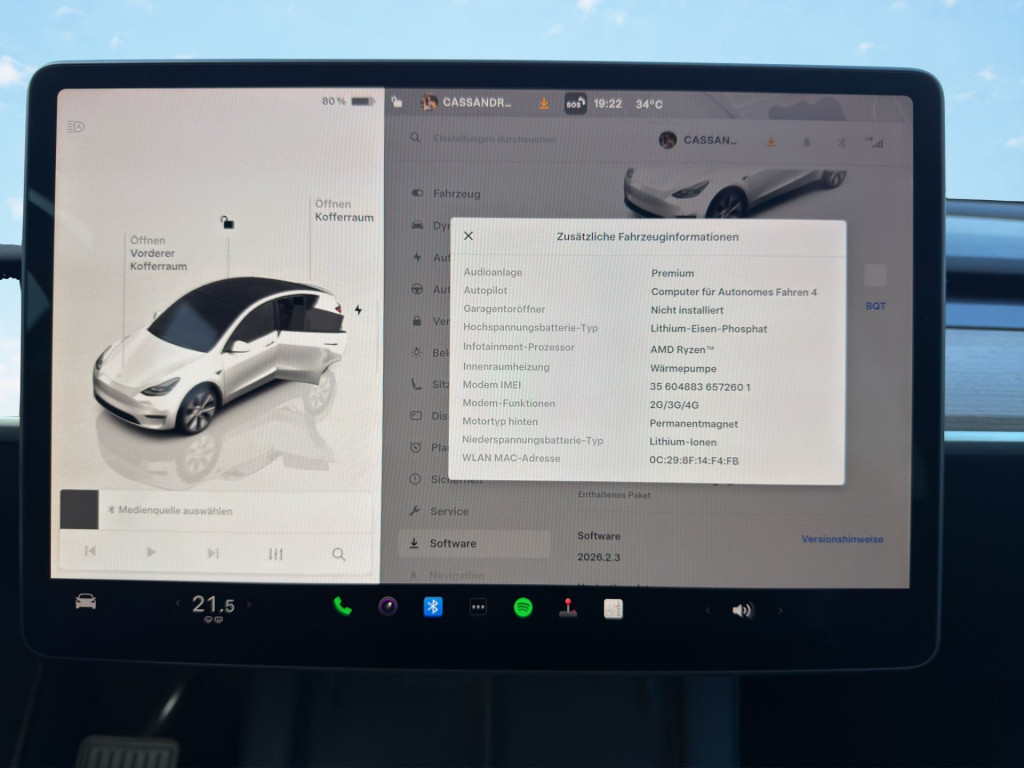Select the Software settings menu

coord(473,543)
